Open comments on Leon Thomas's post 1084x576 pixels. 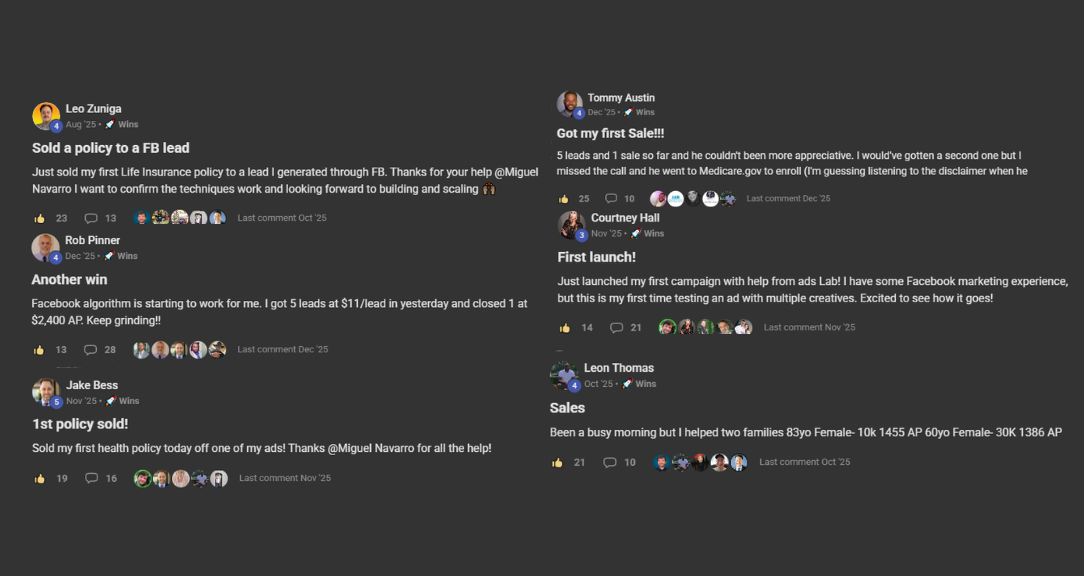tap(610, 463)
